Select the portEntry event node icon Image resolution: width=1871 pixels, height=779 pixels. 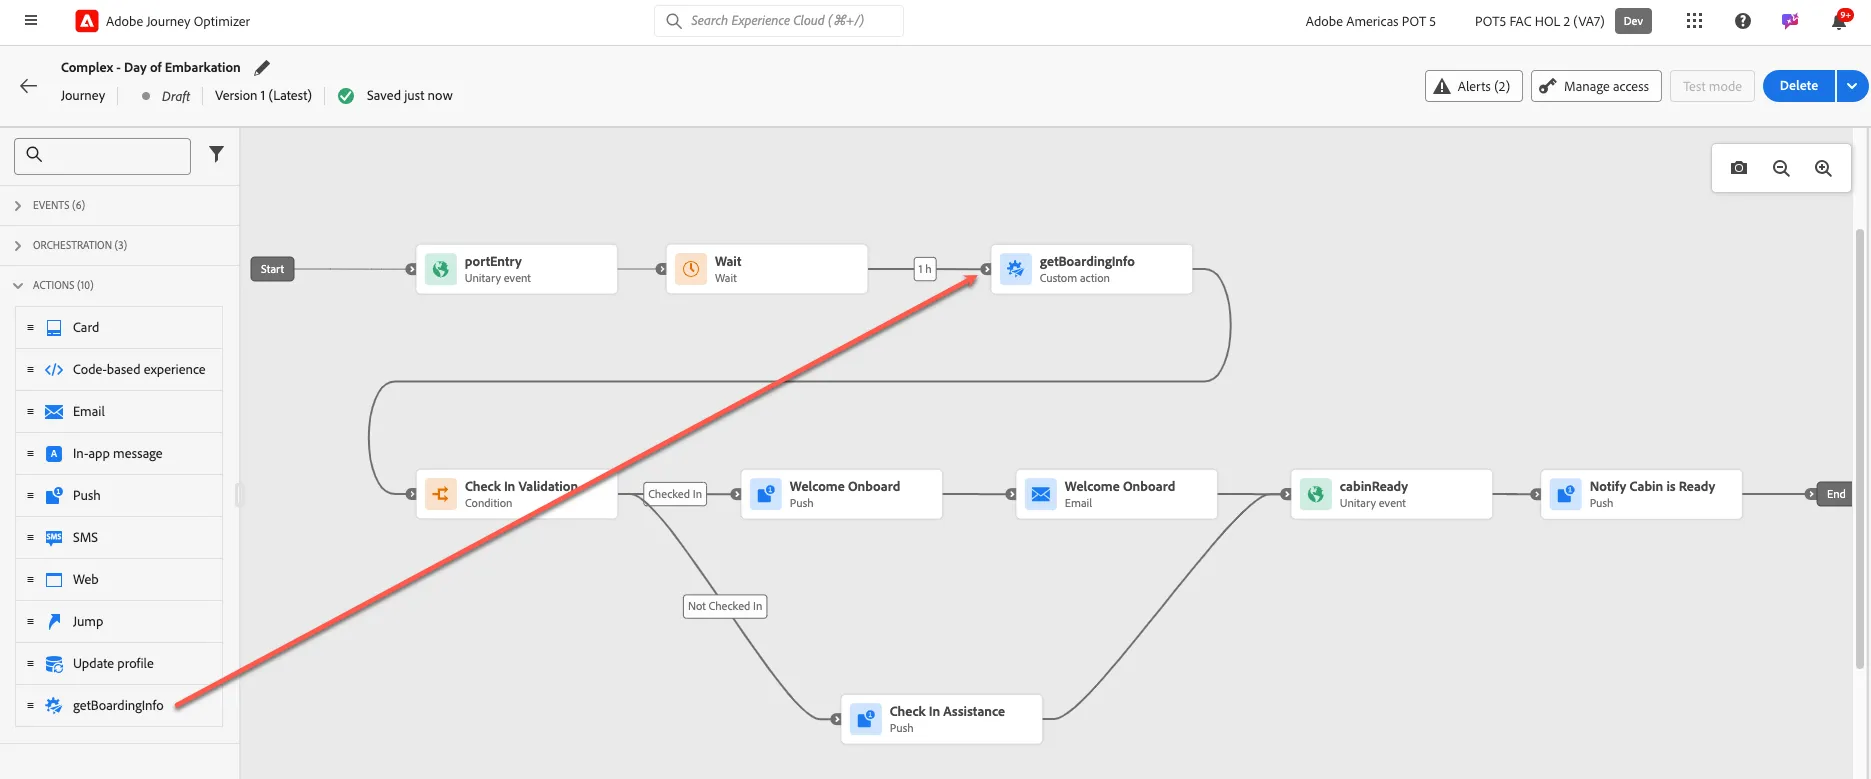coord(440,269)
